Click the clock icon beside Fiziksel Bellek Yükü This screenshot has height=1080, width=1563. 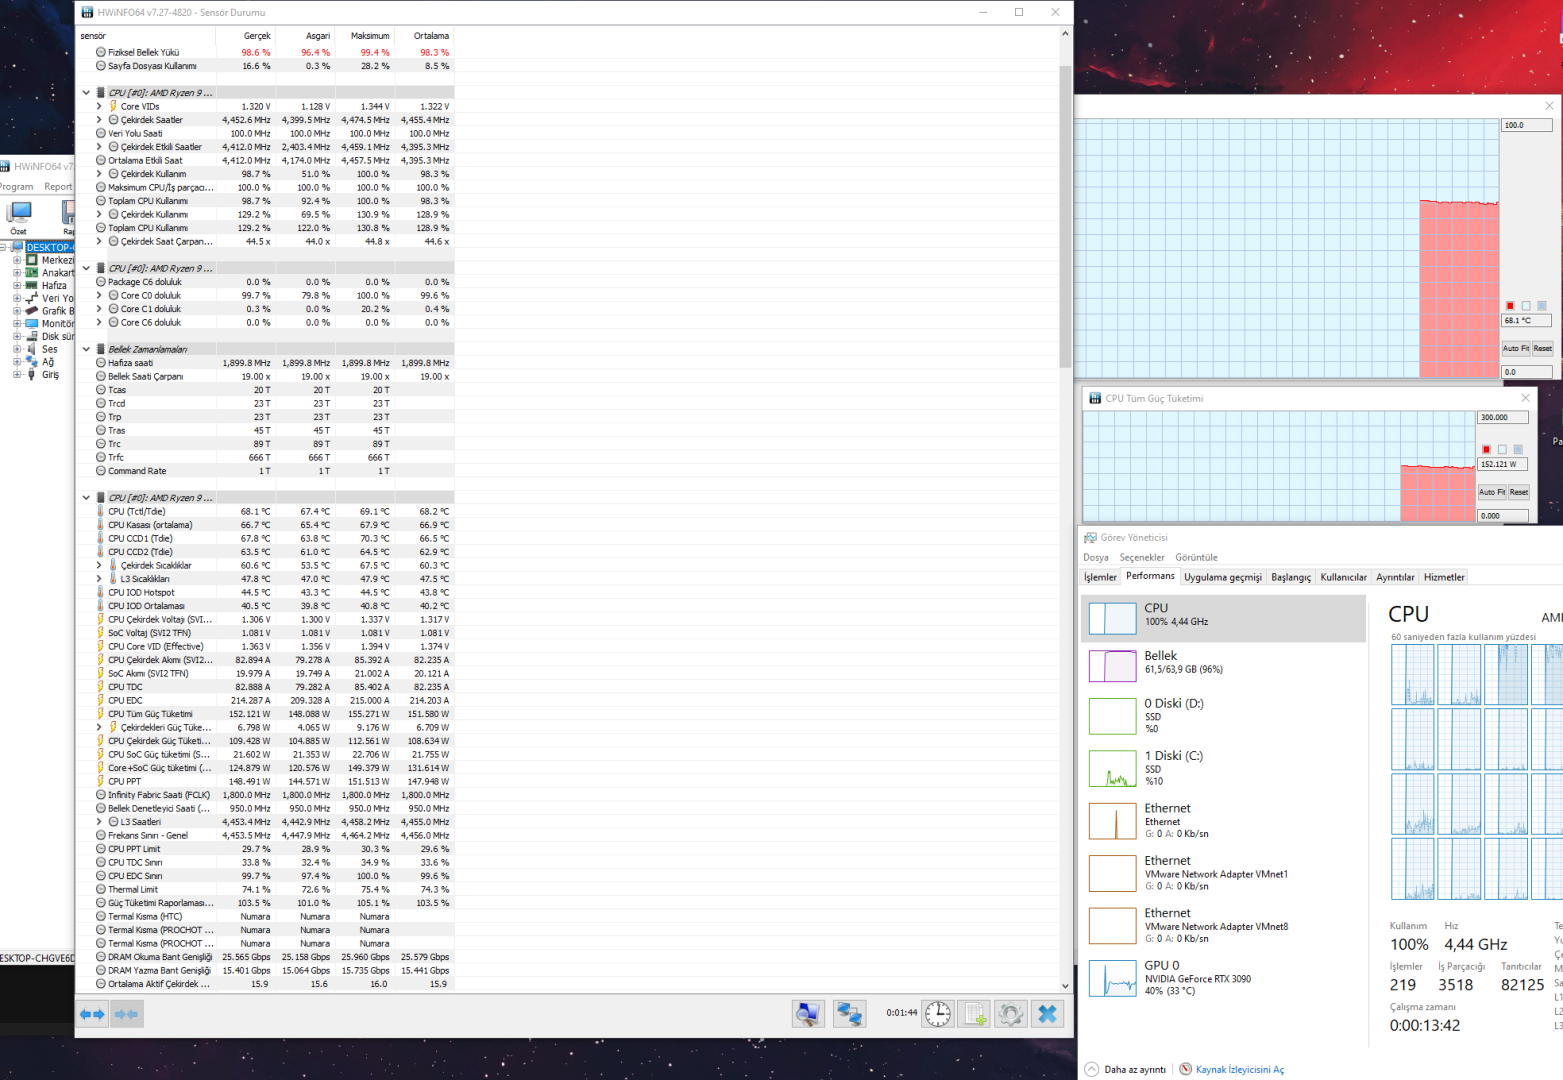[x=101, y=52]
